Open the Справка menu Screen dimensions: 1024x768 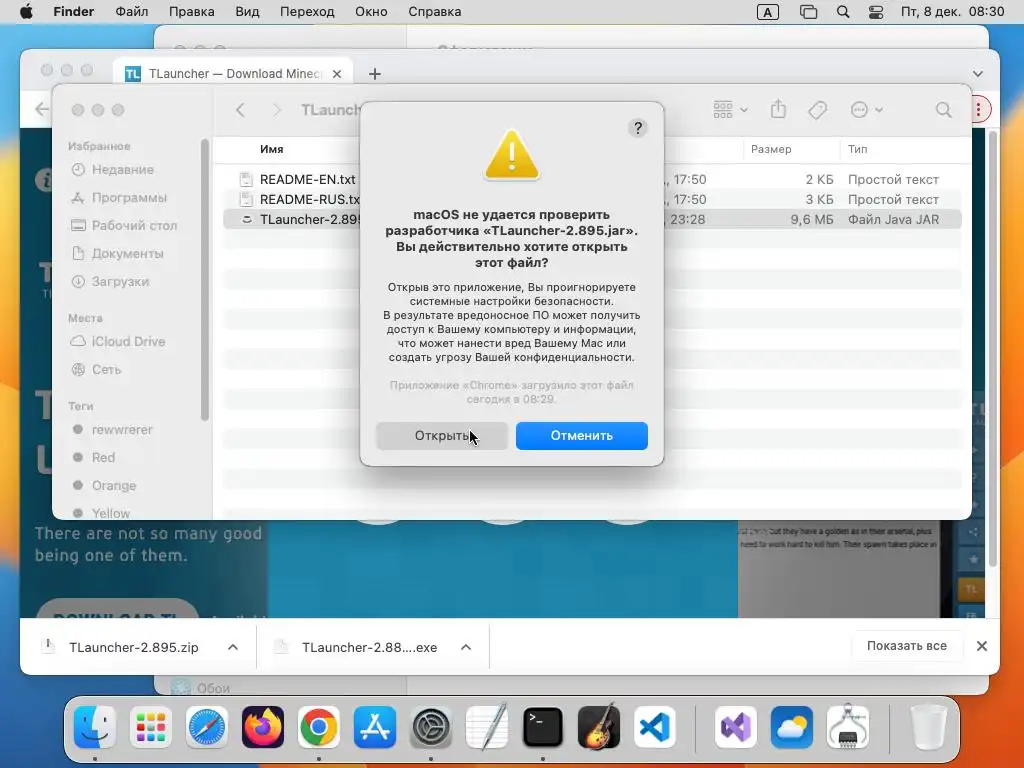(x=434, y=12)
